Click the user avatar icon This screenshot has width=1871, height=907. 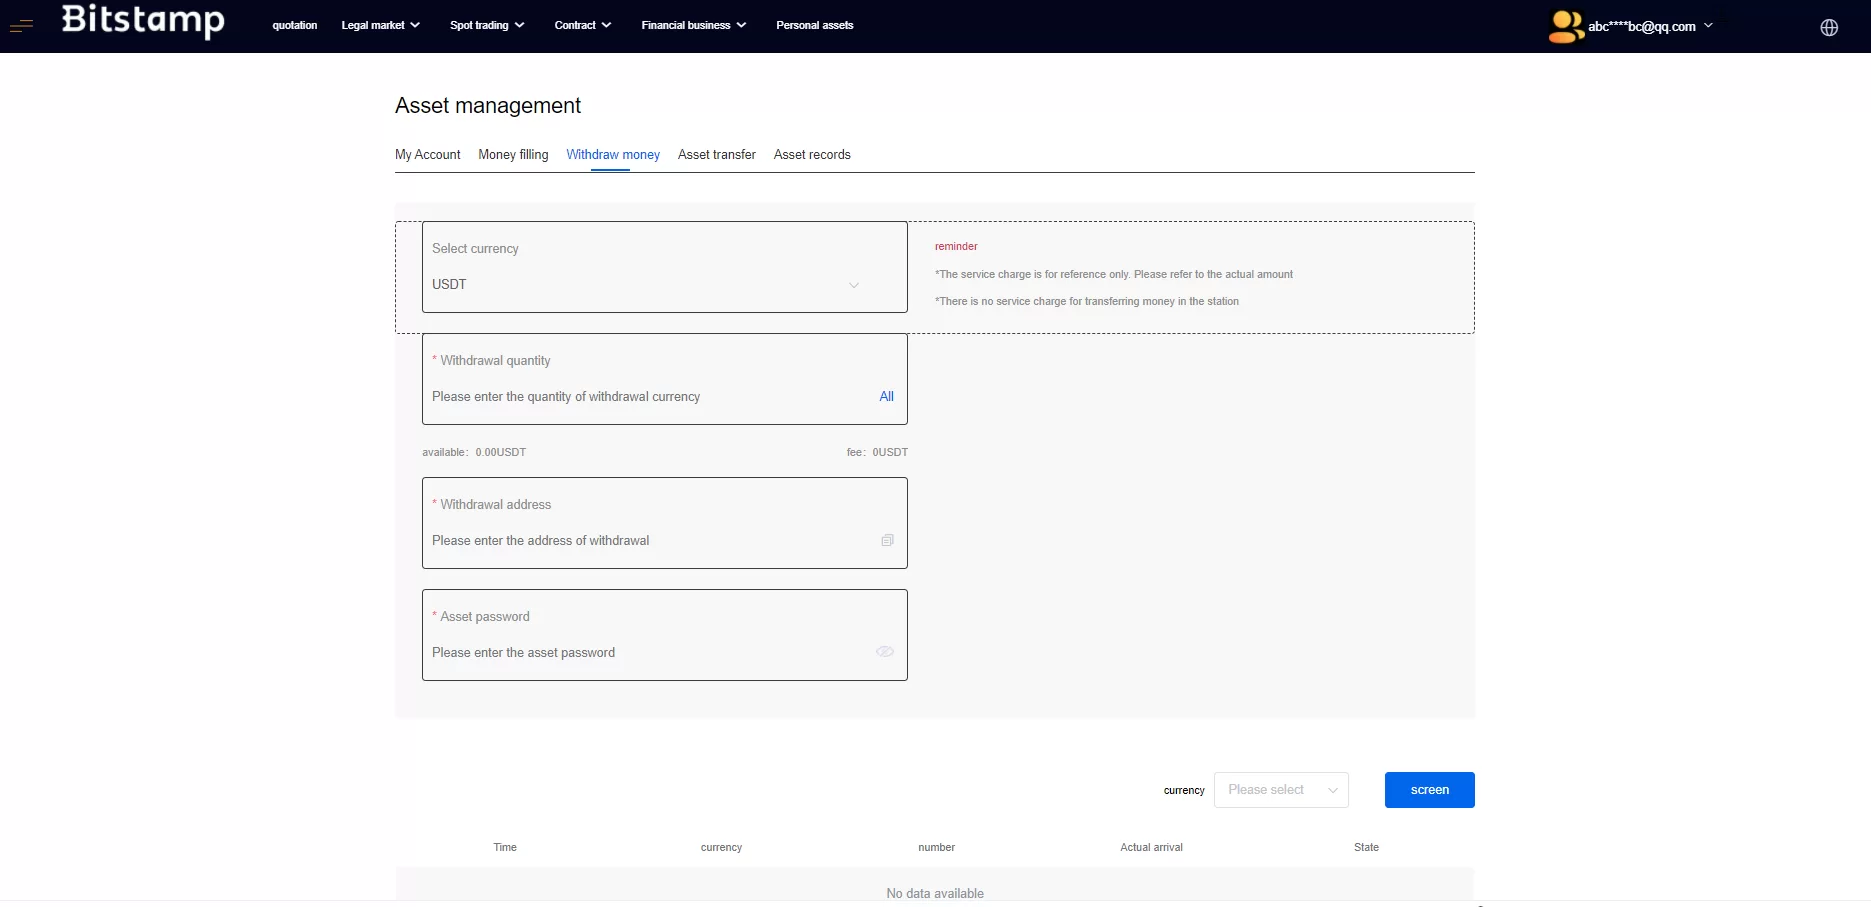tap(1565, 26)
